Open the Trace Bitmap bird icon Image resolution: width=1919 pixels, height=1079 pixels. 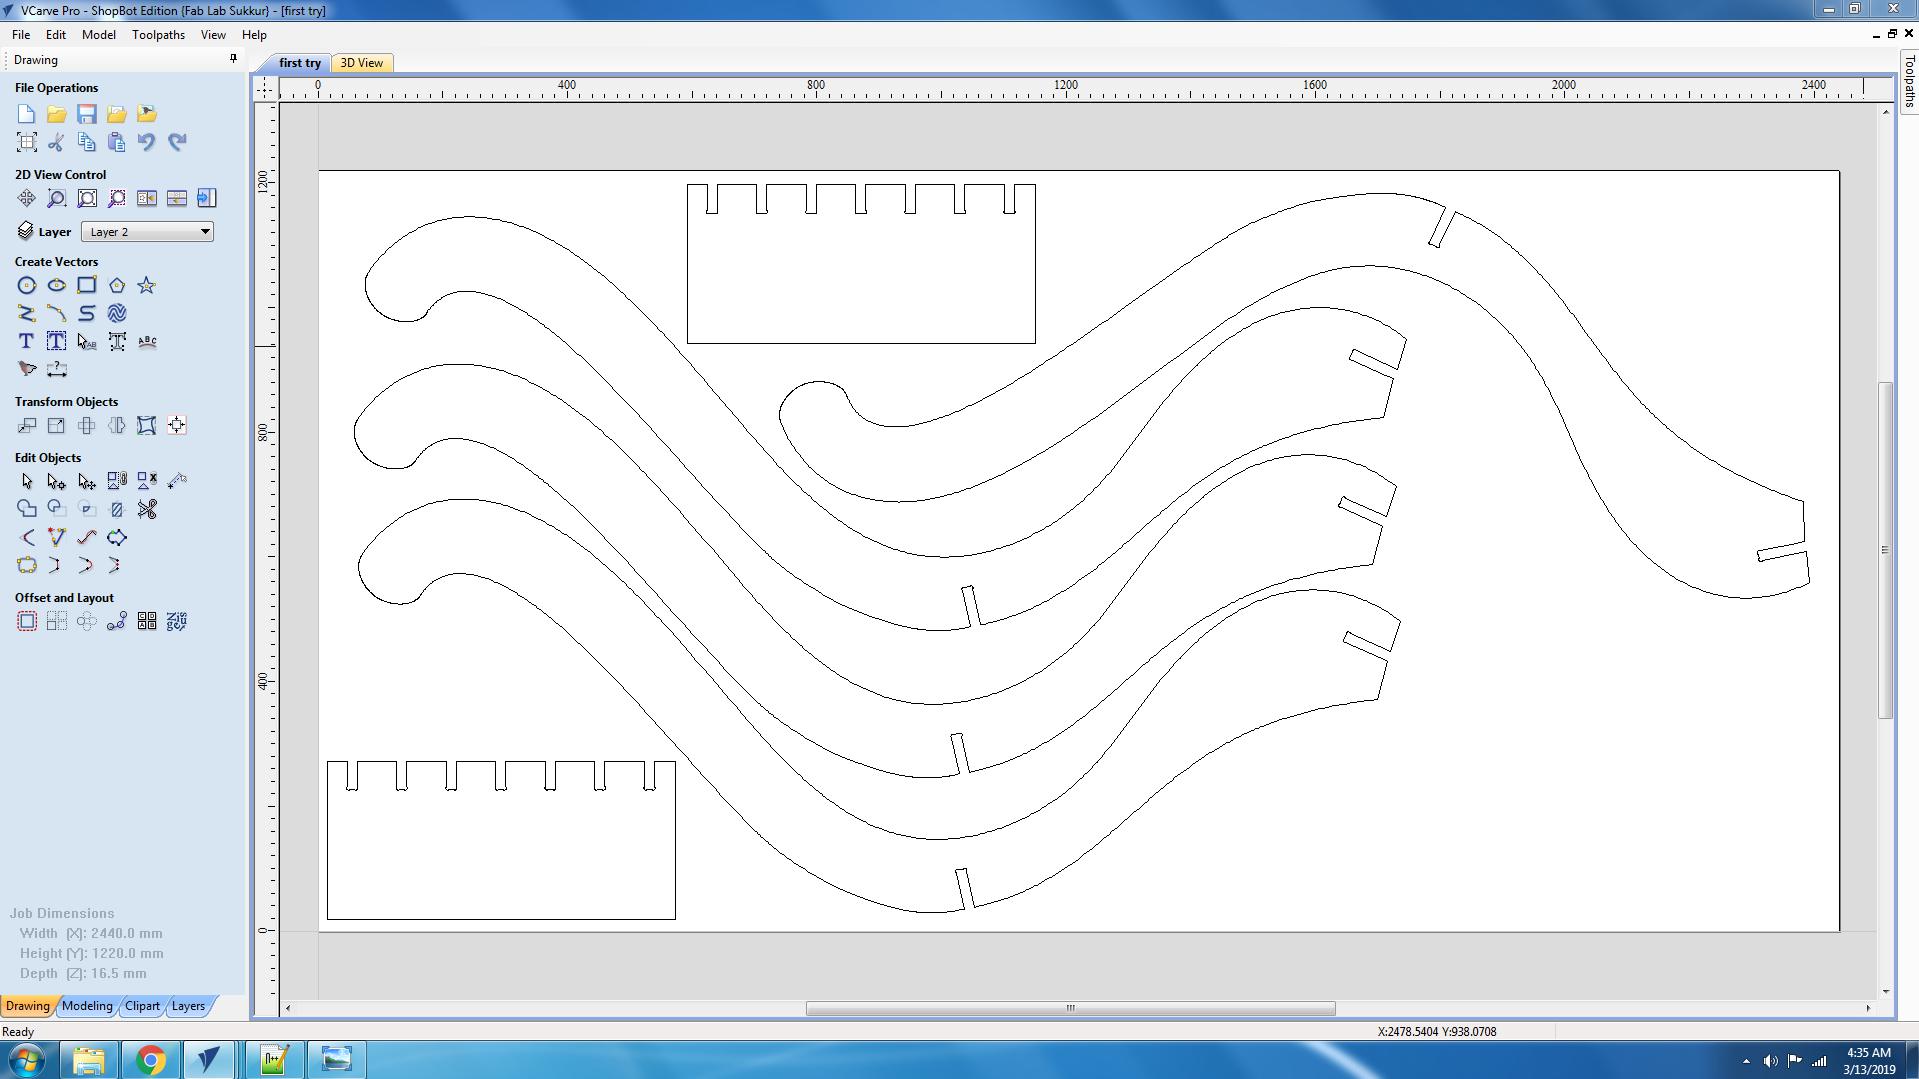click(x=27, y=370)
